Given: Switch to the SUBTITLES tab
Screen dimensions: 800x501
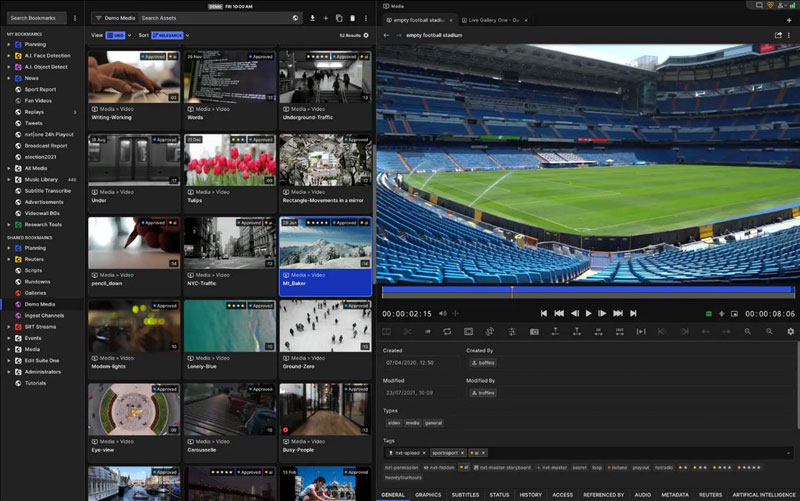Looking at the screenshot, I should (465, 494).
